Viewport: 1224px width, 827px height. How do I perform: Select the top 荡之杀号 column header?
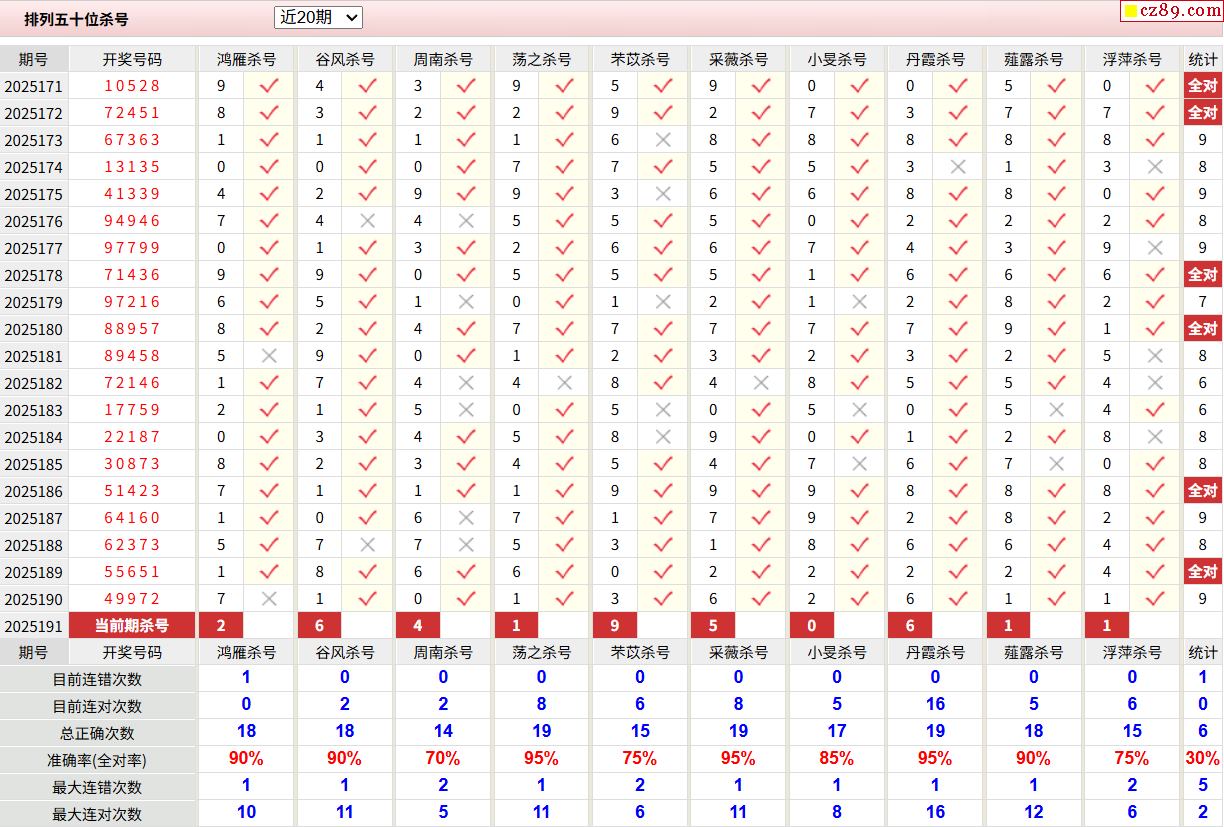point(541,59)
